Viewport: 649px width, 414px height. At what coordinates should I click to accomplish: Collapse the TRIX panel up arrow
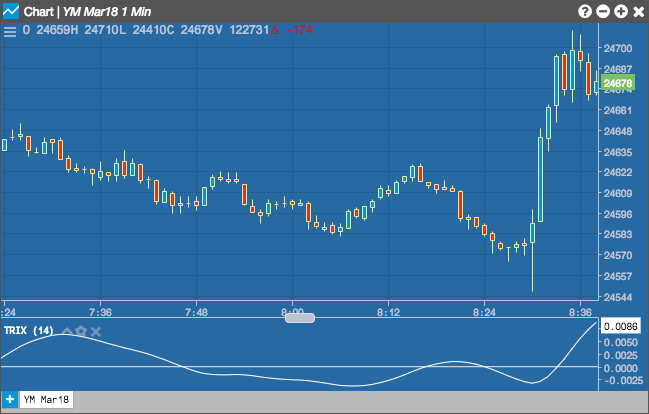[67, 331]
